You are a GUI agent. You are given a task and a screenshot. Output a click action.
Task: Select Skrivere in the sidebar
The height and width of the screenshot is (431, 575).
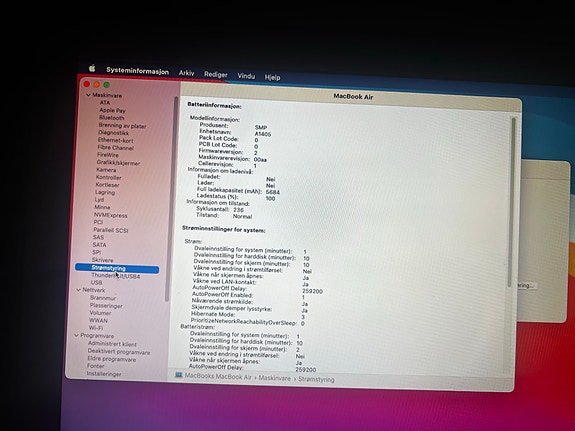click(102, 260)
